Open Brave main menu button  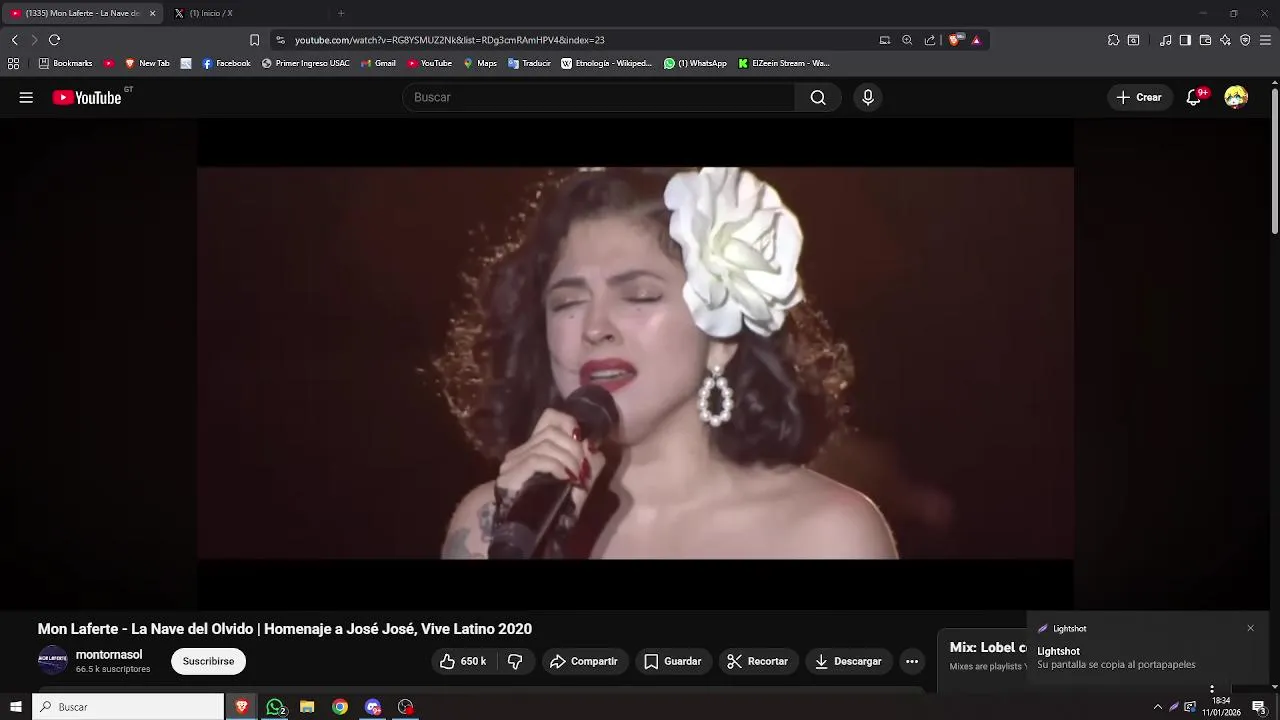click(x=1265, y=40)
